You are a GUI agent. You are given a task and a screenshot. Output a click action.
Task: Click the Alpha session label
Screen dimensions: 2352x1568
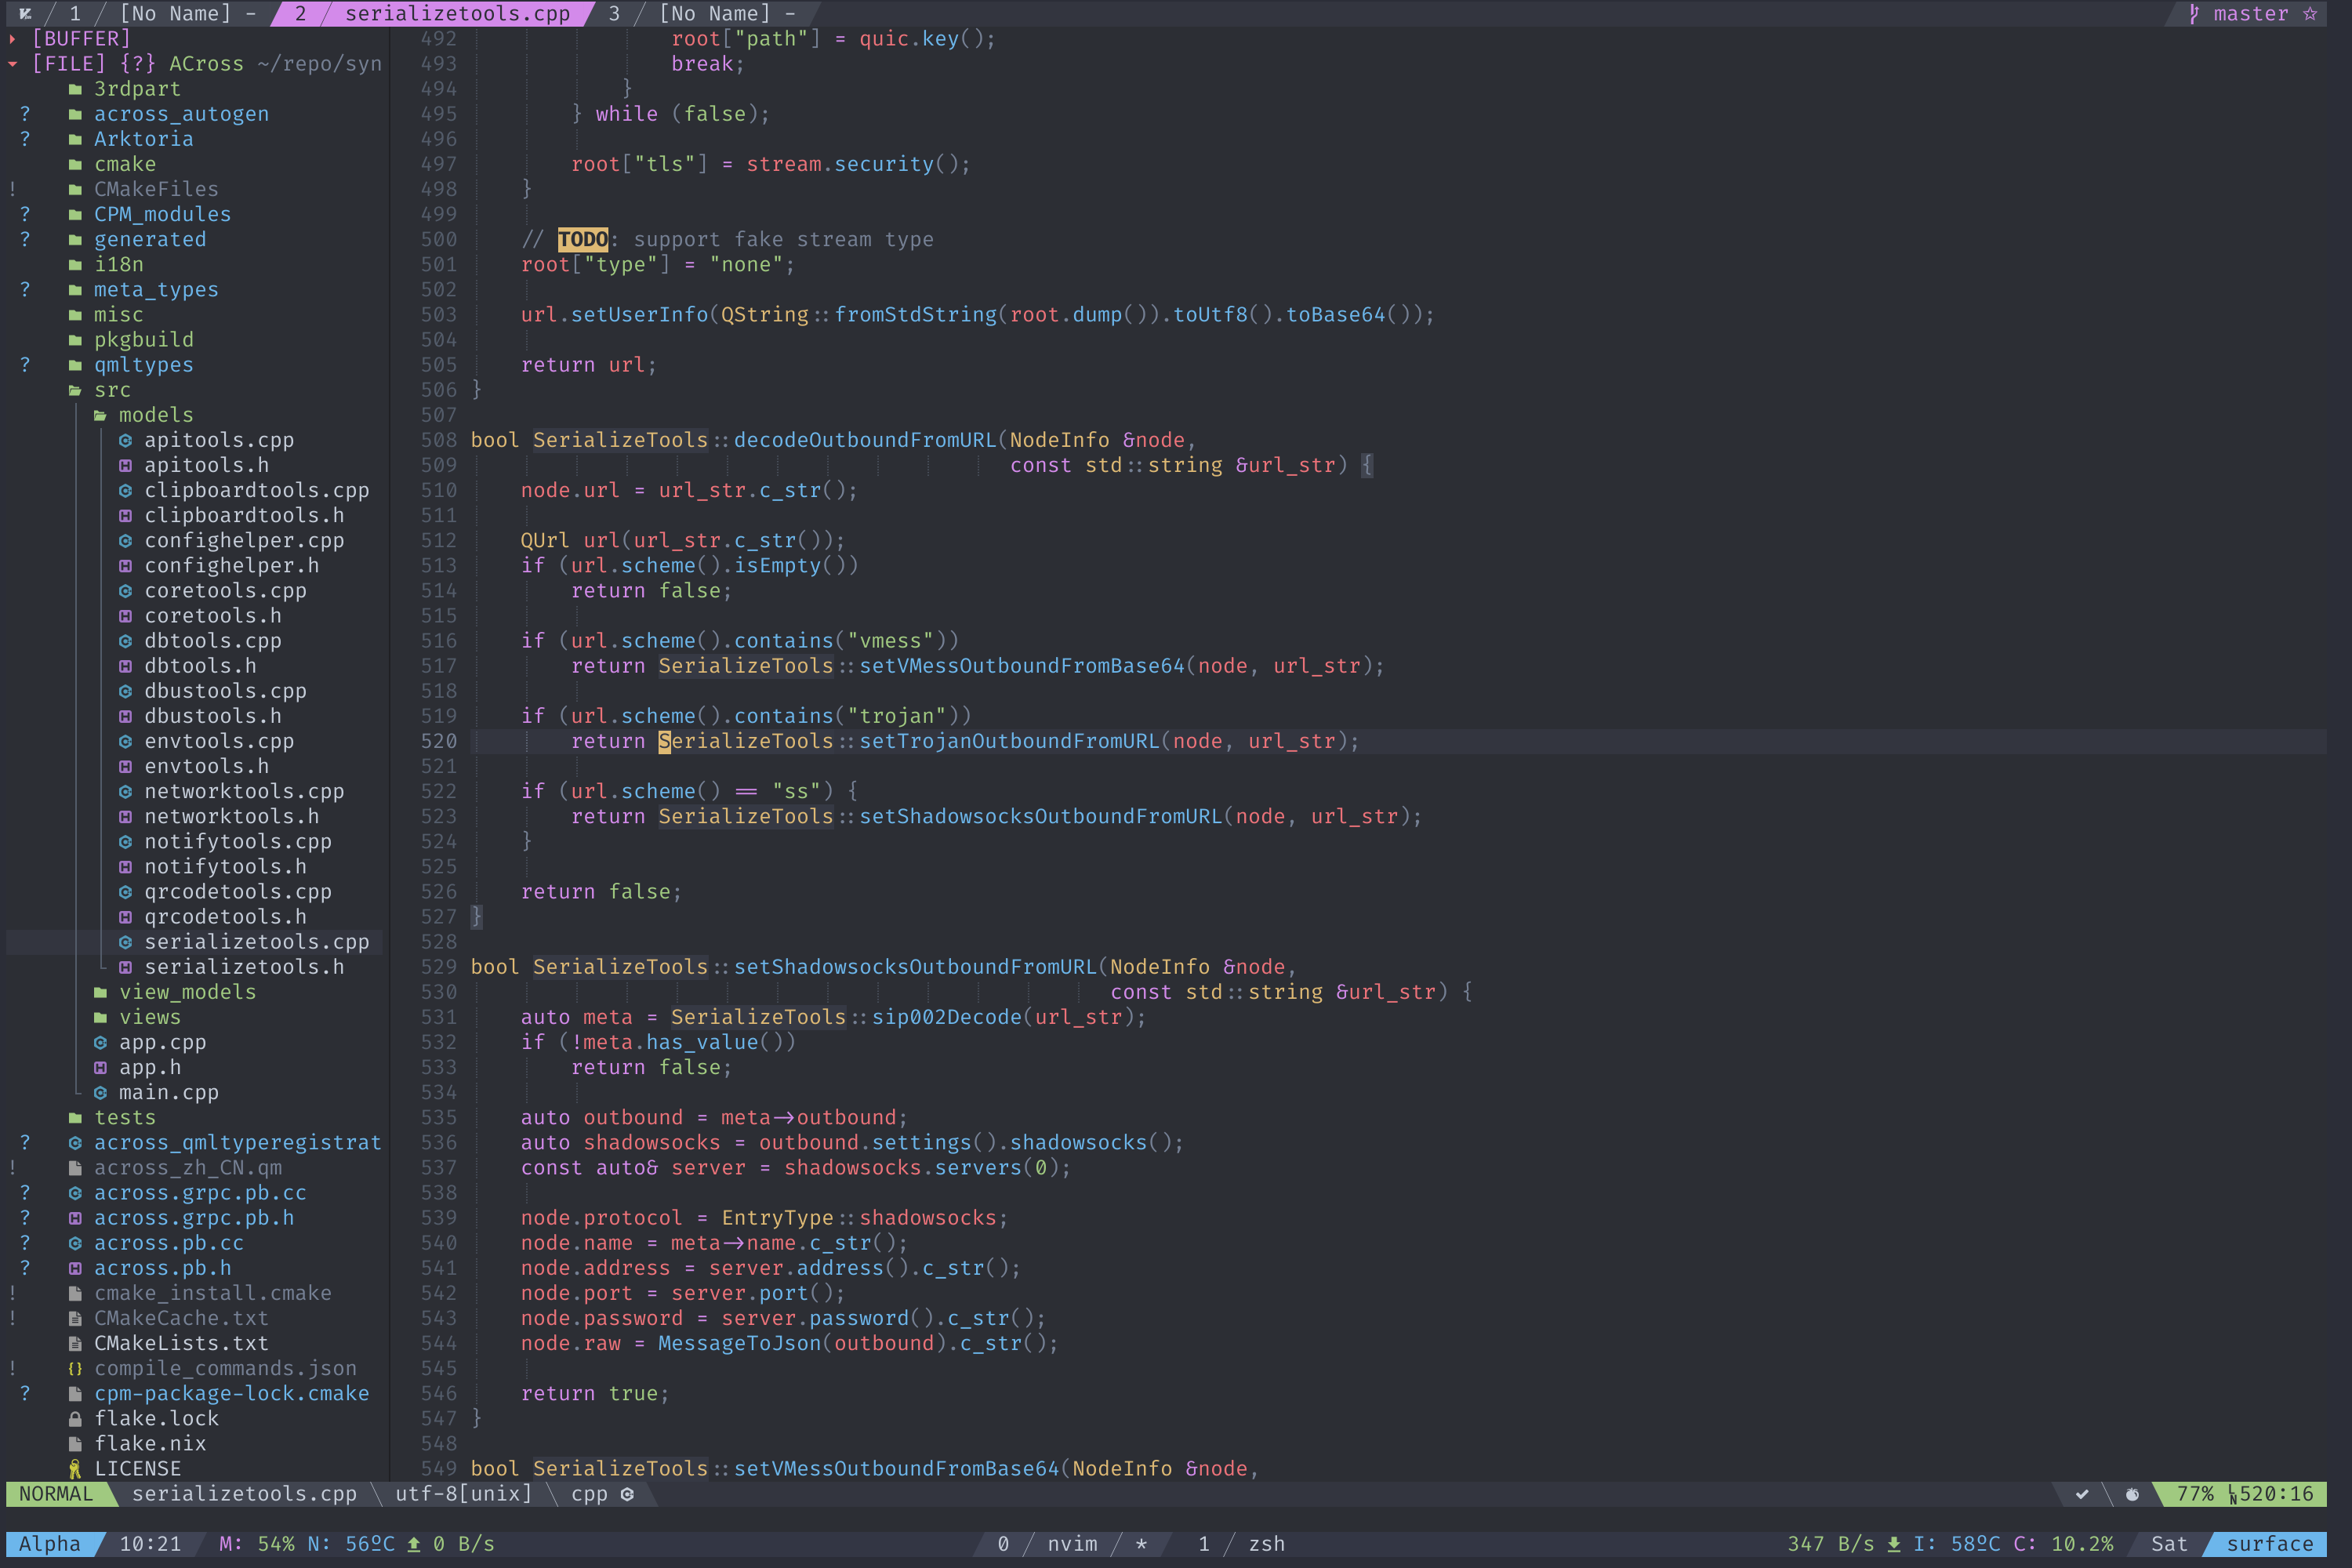[x=50, y=1544]
